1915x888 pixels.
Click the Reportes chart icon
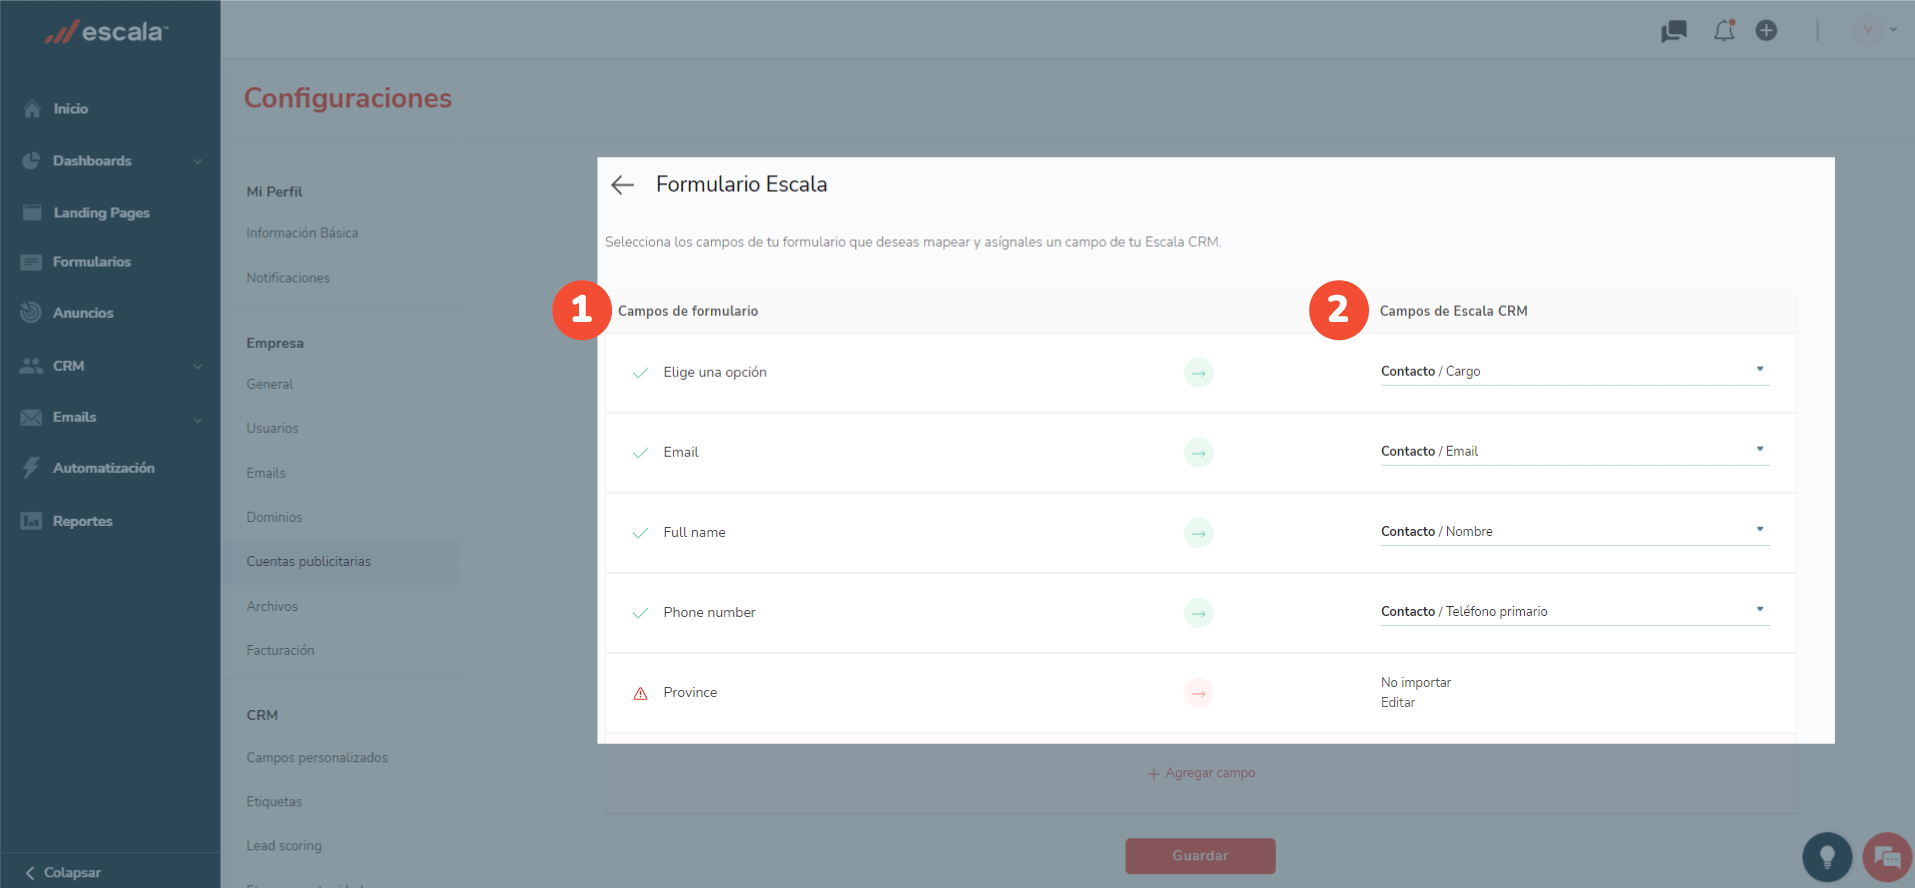[32, 521]
